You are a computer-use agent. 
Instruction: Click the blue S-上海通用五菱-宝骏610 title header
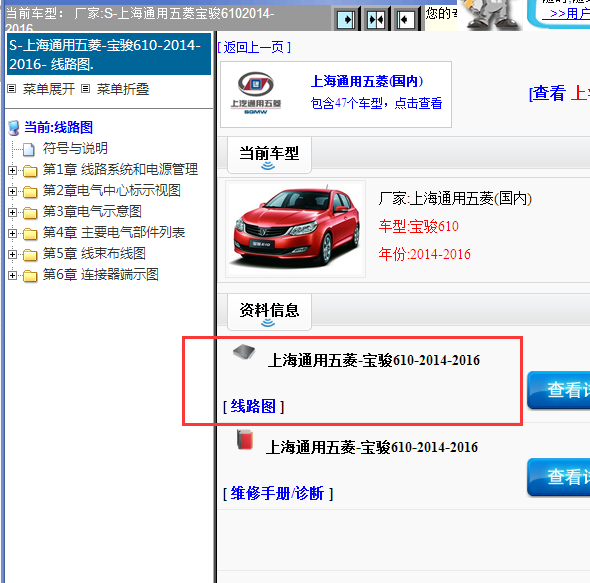(x=109, y=54)
